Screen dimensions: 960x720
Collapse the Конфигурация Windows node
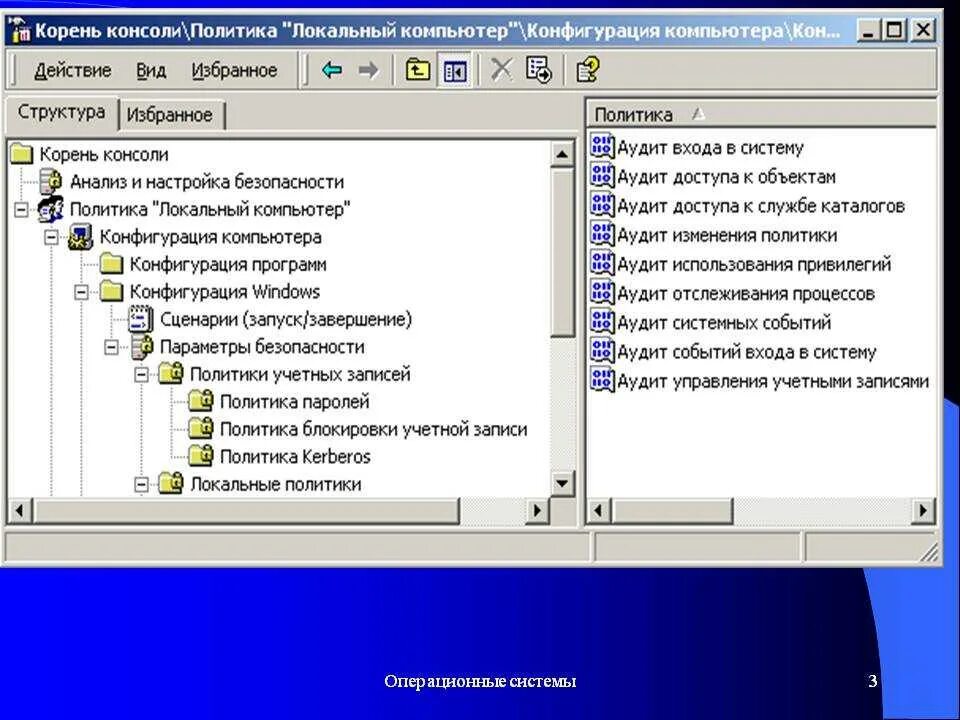(81, 292)
